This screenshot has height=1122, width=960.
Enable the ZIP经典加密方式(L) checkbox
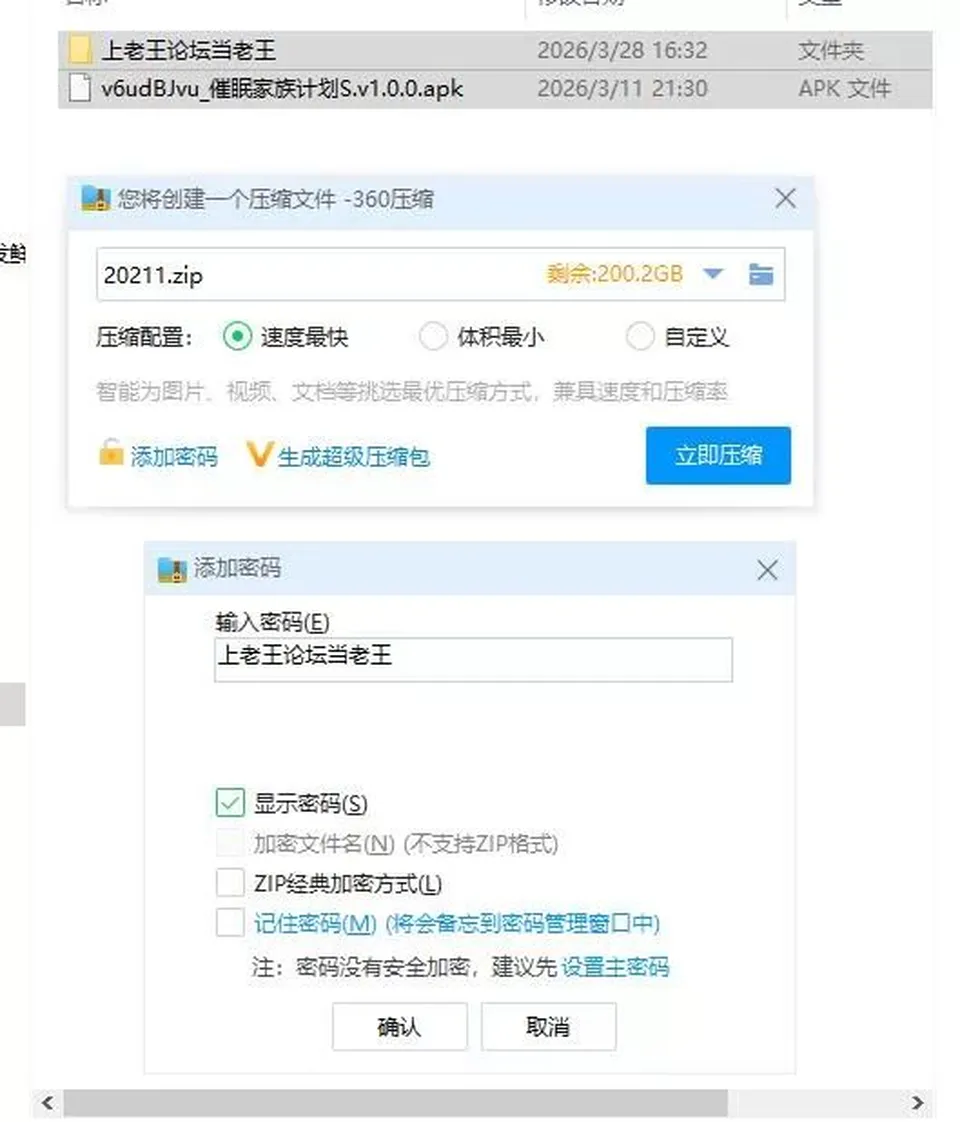230,883
